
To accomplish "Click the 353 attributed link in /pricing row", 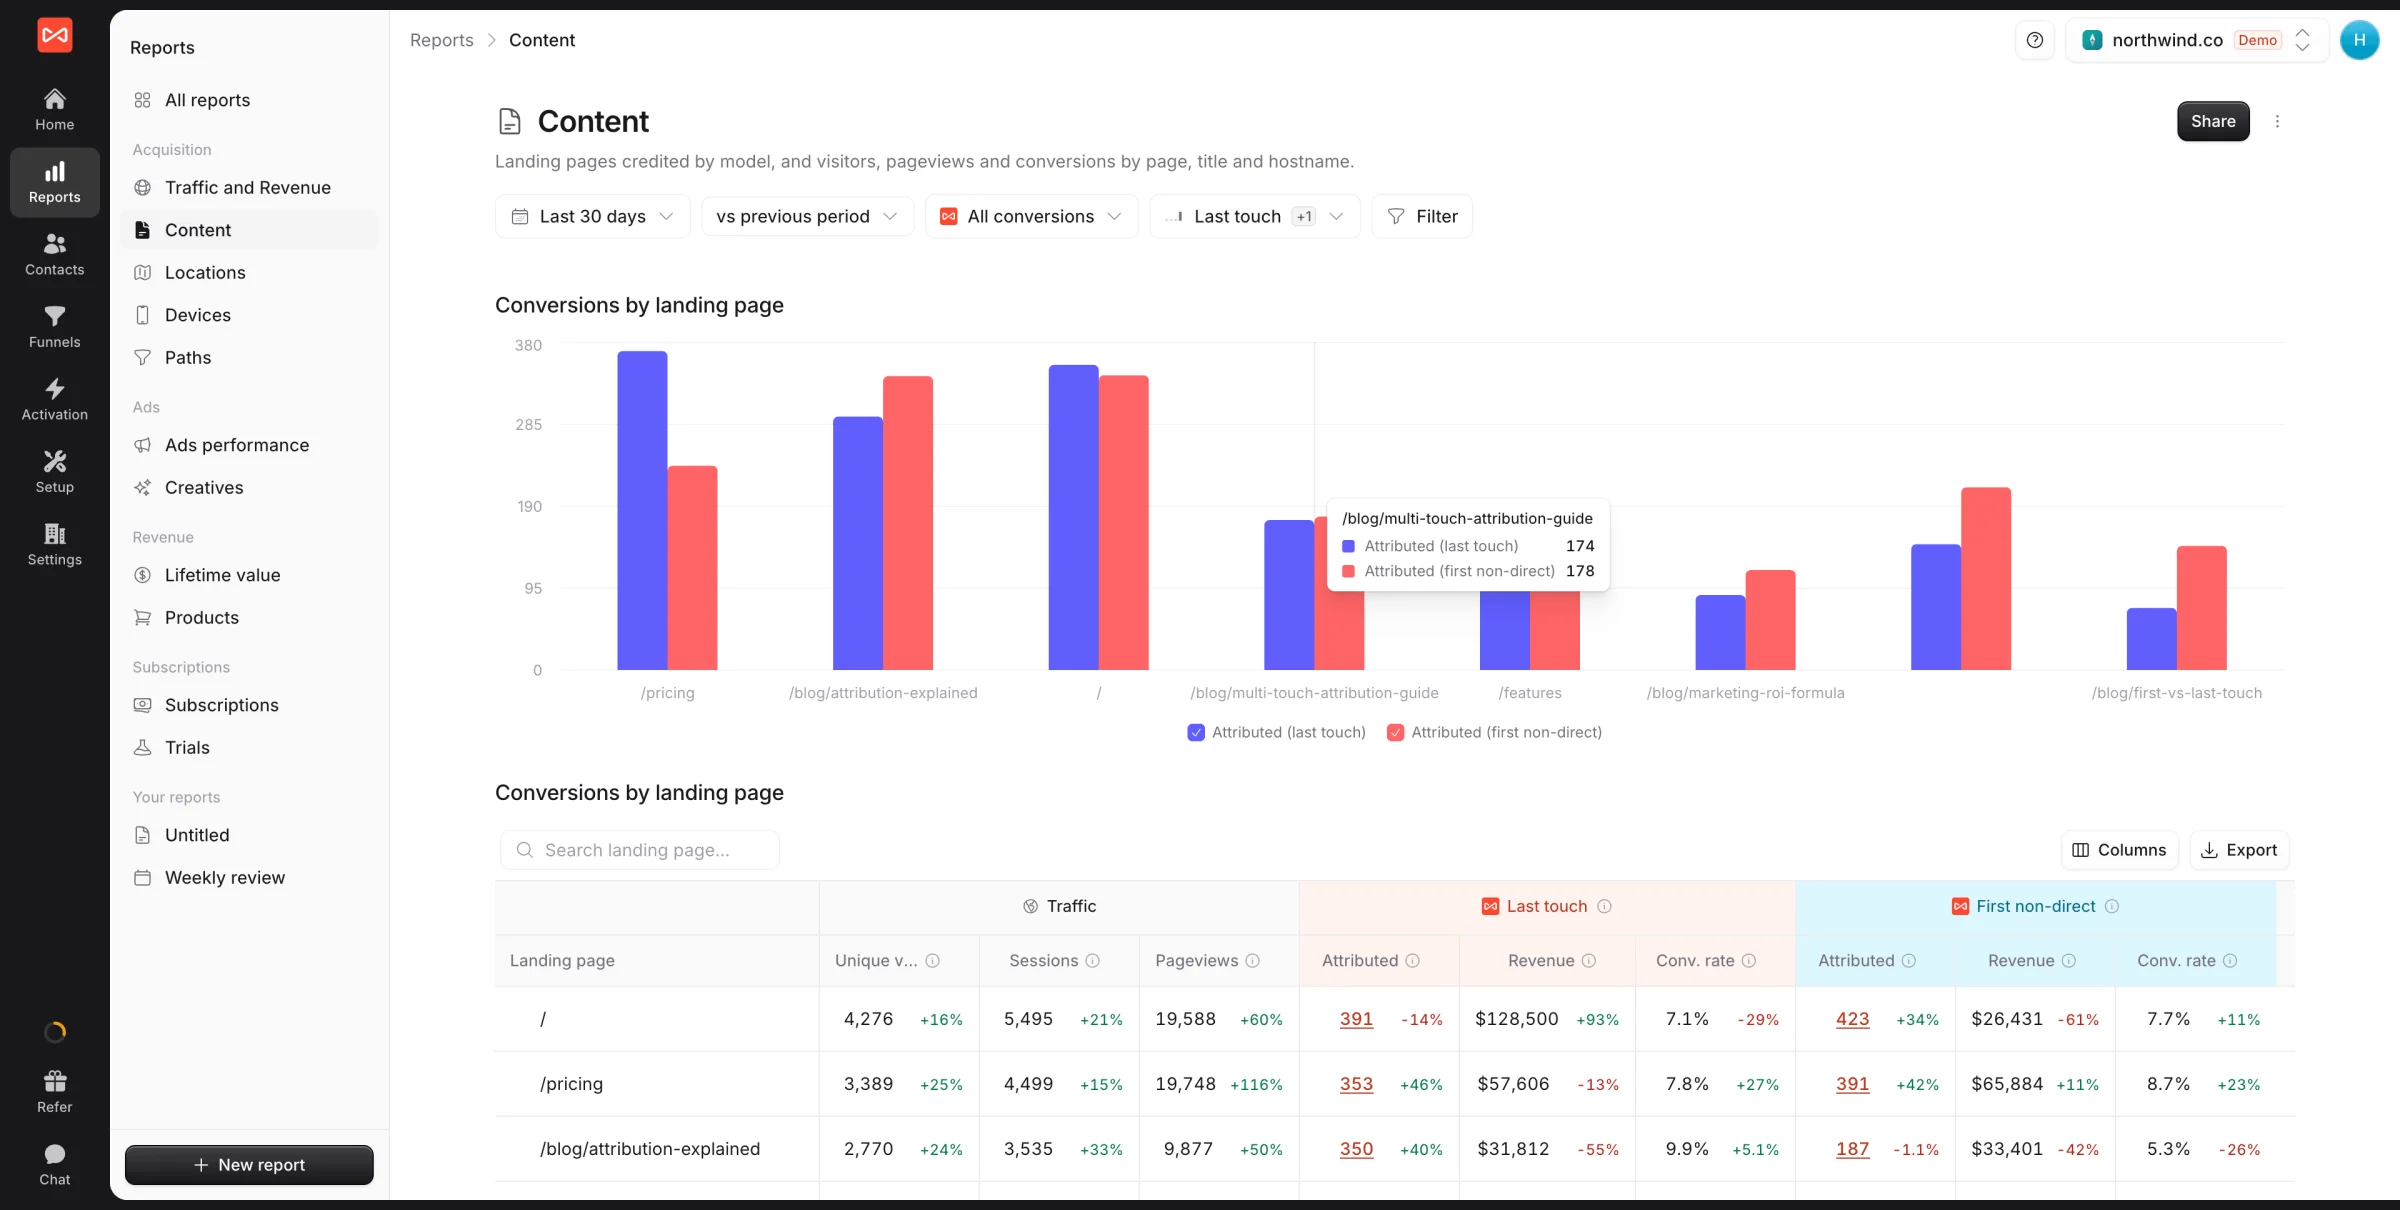I will (x=1356, y=1084).
